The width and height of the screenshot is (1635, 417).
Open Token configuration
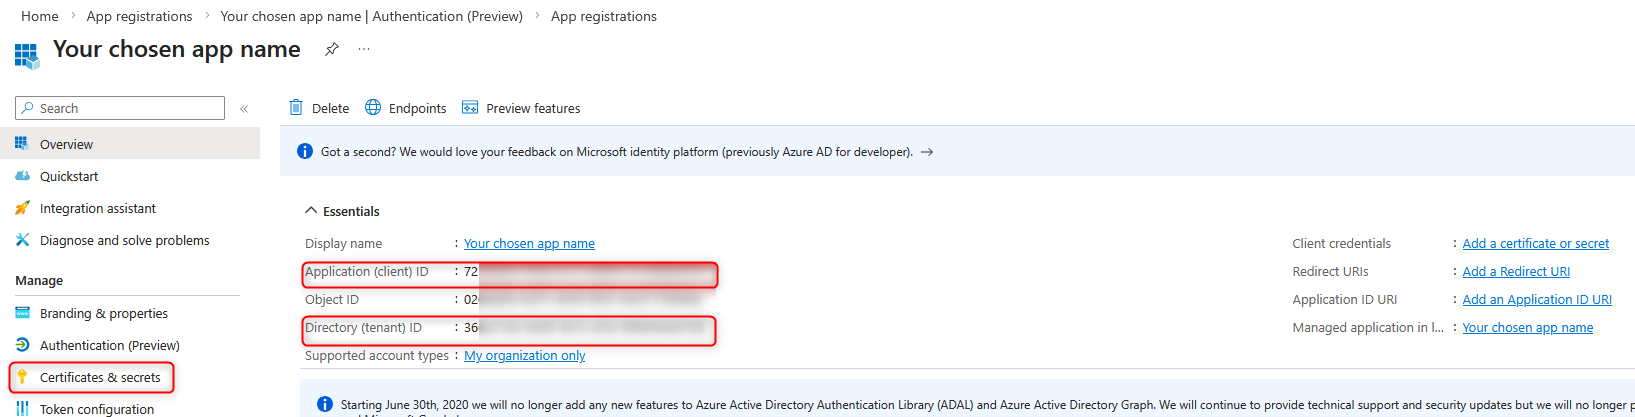click(96, 409)
